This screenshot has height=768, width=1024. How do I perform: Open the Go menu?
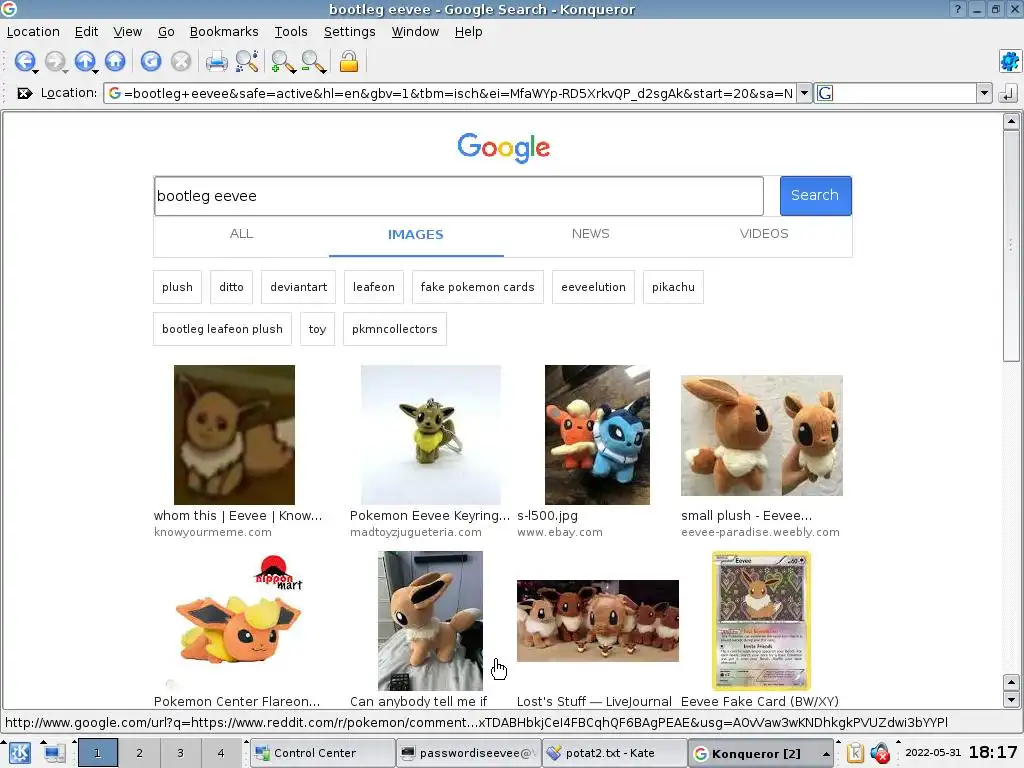(166, 31)
